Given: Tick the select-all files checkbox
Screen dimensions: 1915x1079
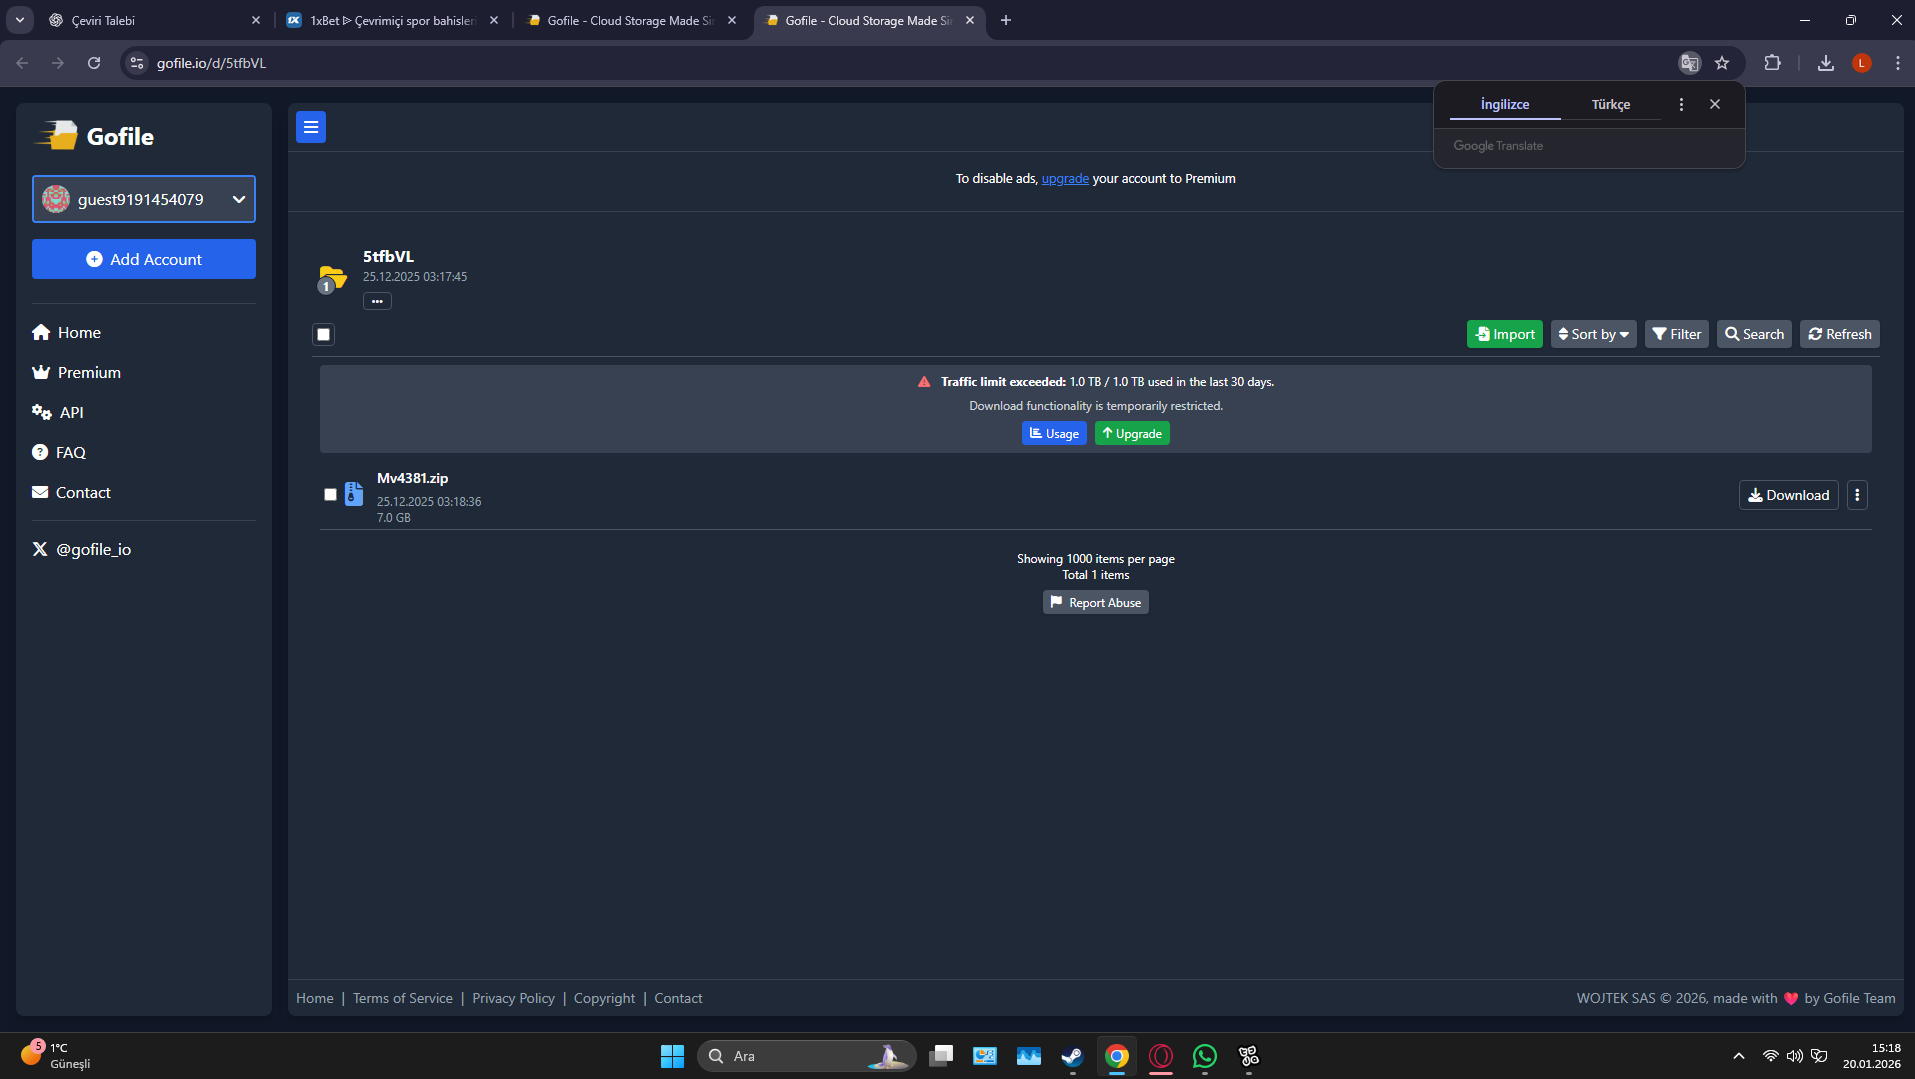Looking at the screenshot, I should pyautogui.click(x=324, y=334).
